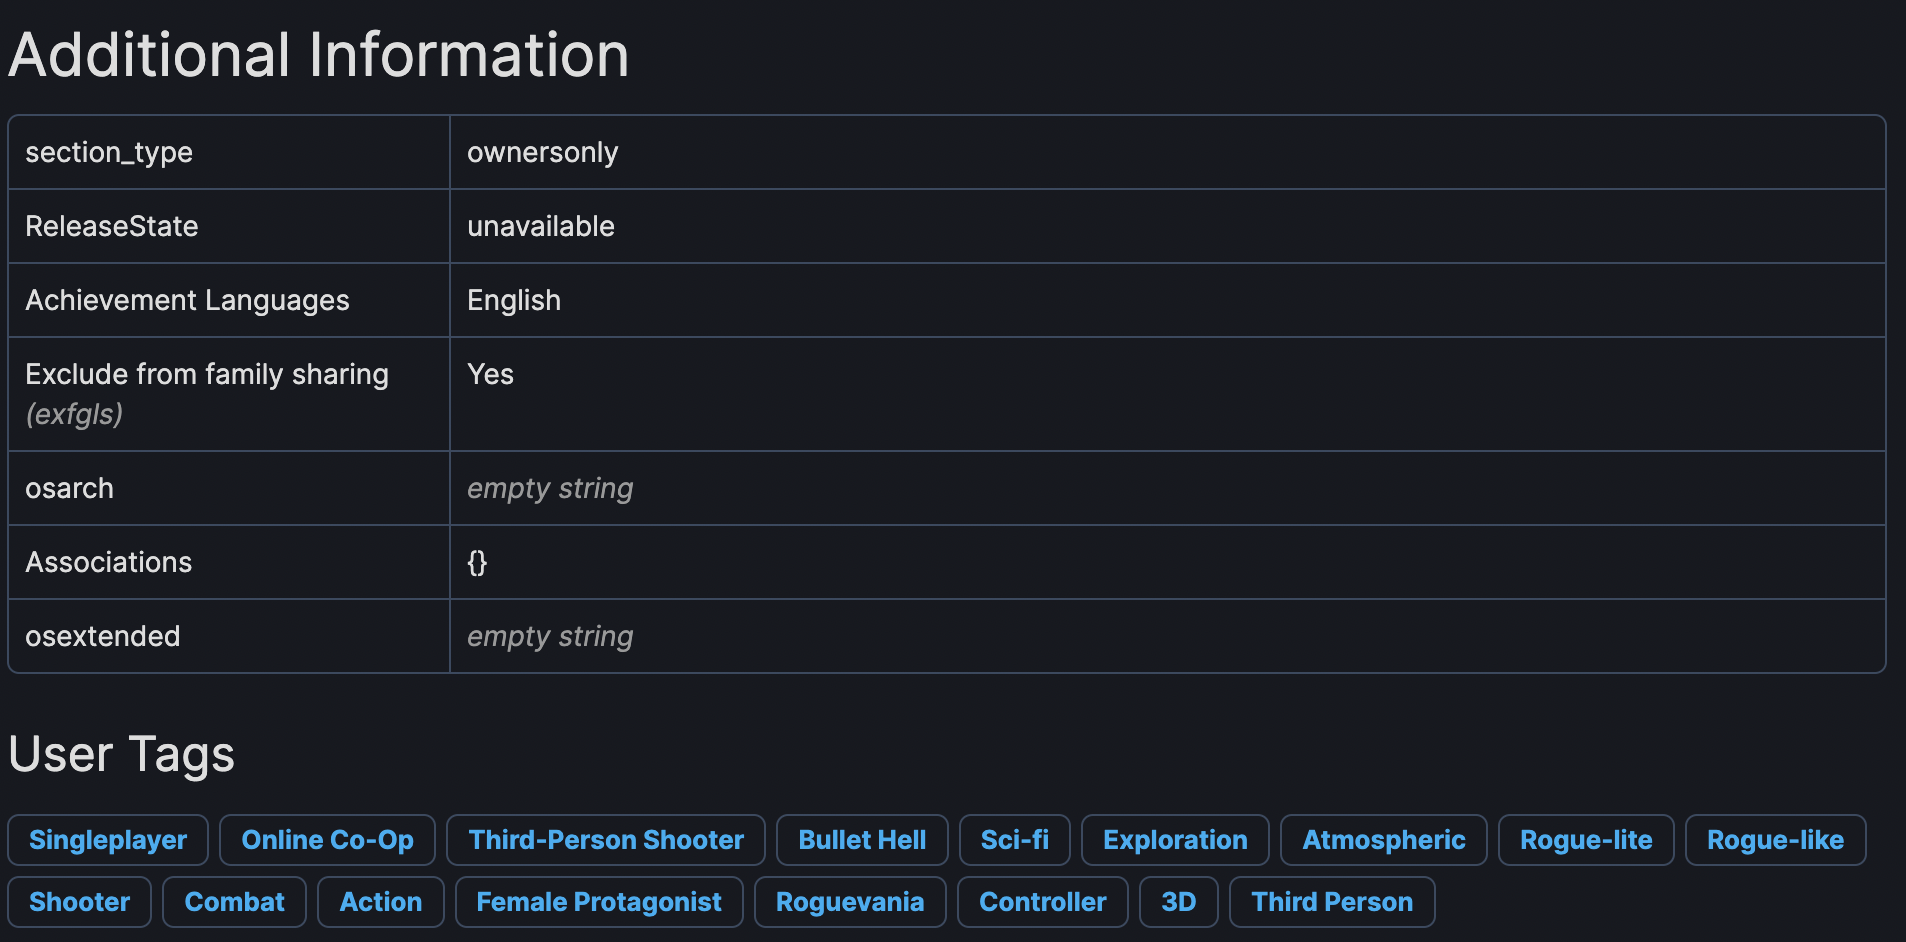Viewport: 1906px width, 942px height.
Task: Select the Controller tag
Action: pyautogui.click(x=1043, y=902)
